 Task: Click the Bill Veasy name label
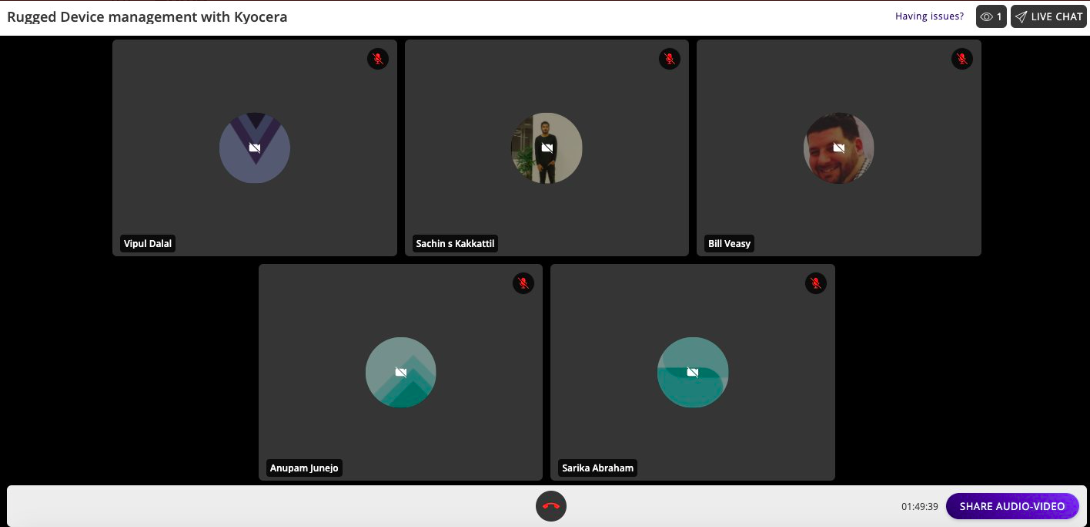729,244
